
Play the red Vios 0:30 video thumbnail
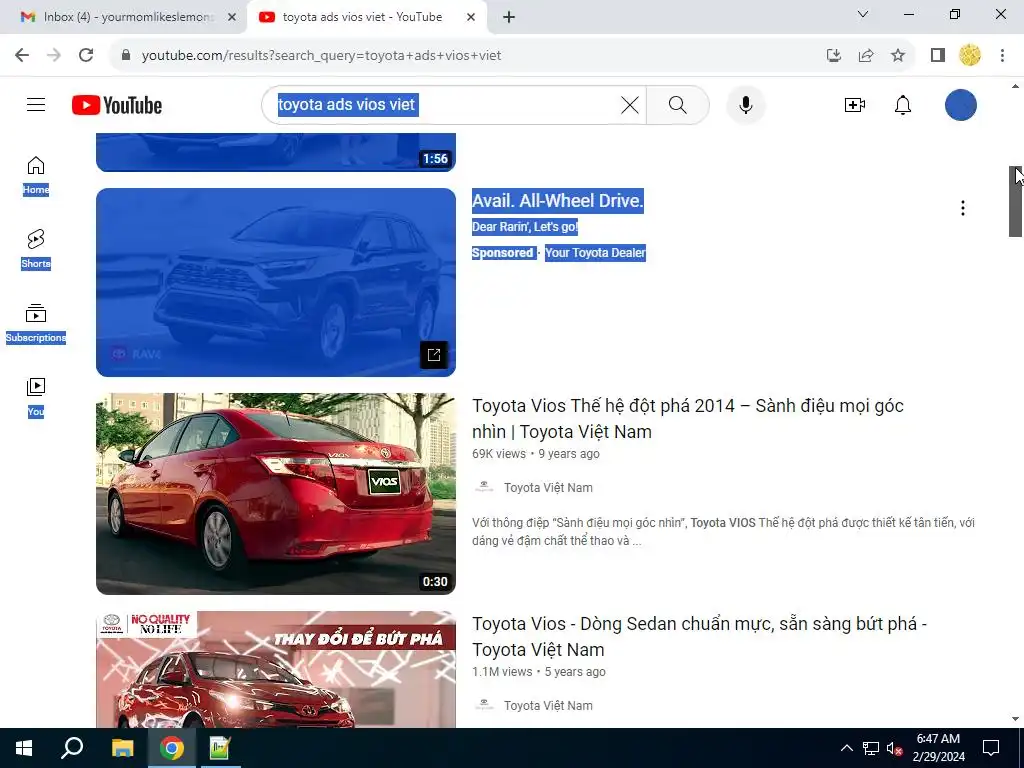point(276,494)
